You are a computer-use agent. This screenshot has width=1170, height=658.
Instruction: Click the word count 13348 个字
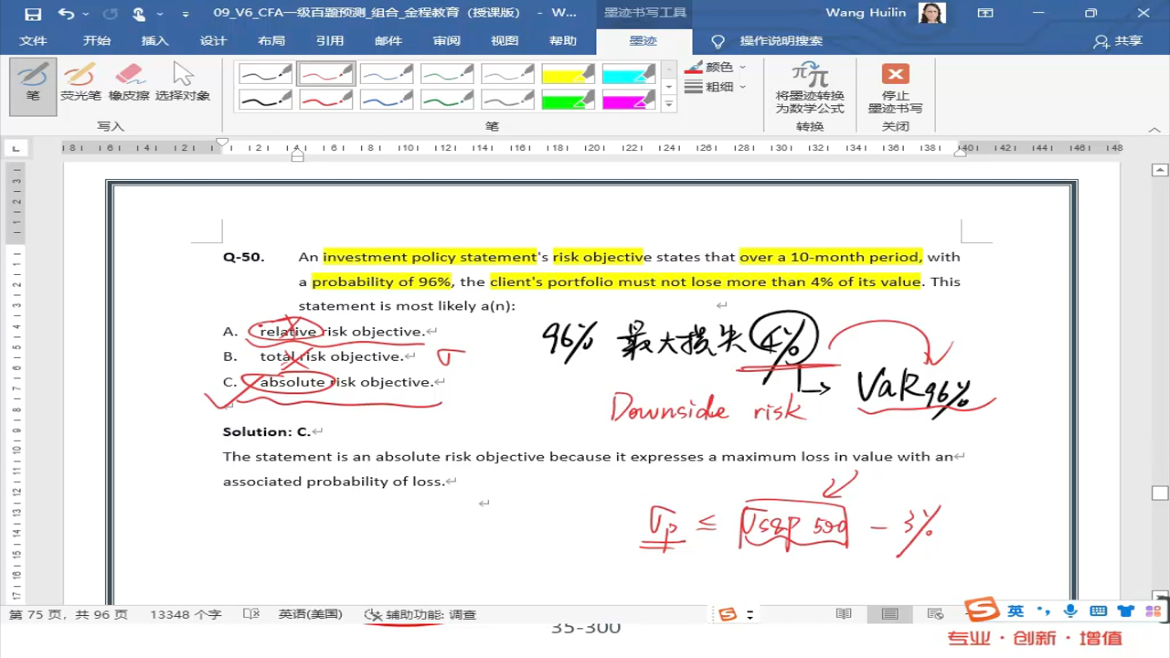pos(186,615)
